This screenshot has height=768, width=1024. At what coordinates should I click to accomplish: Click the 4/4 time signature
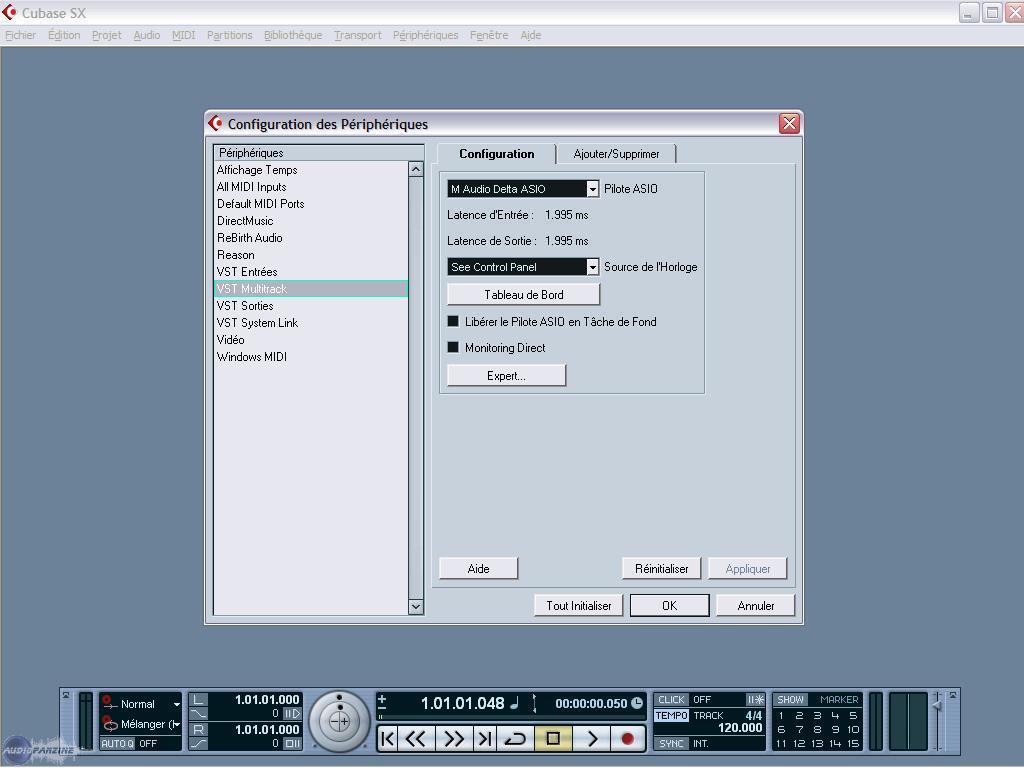point(754,715)
